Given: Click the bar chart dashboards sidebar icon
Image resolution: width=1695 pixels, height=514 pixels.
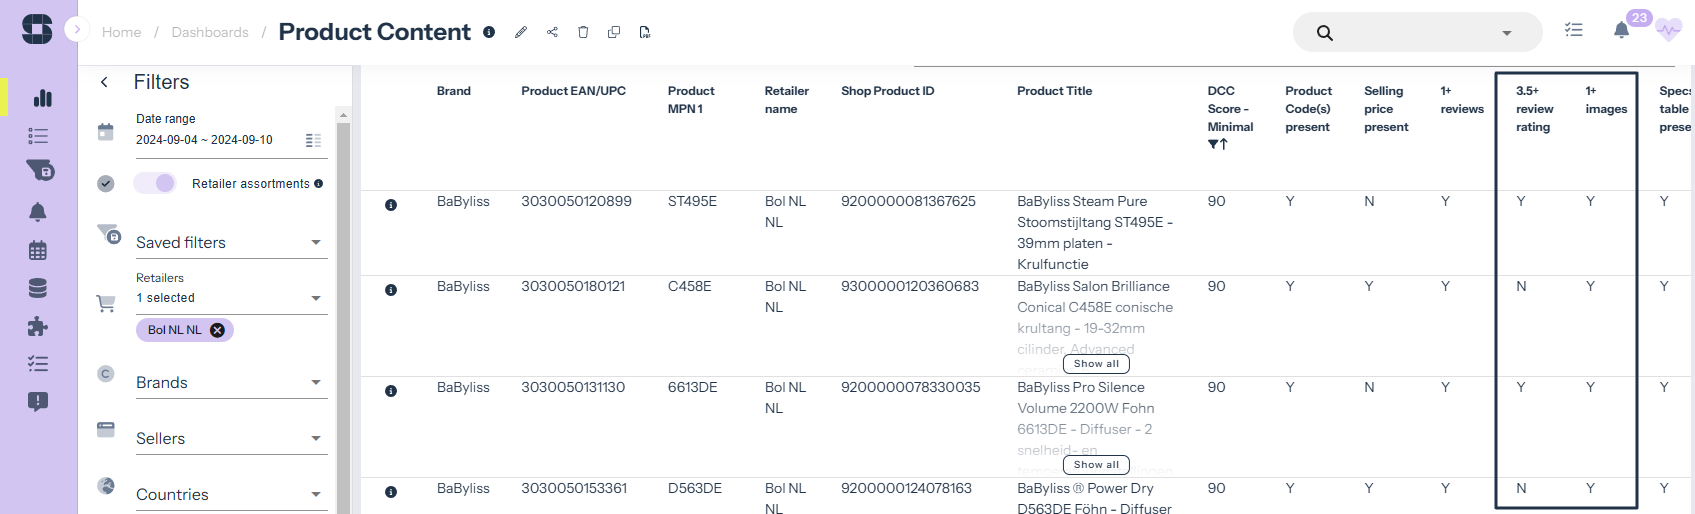Looking at the screenshot, I should pos(42,98).
